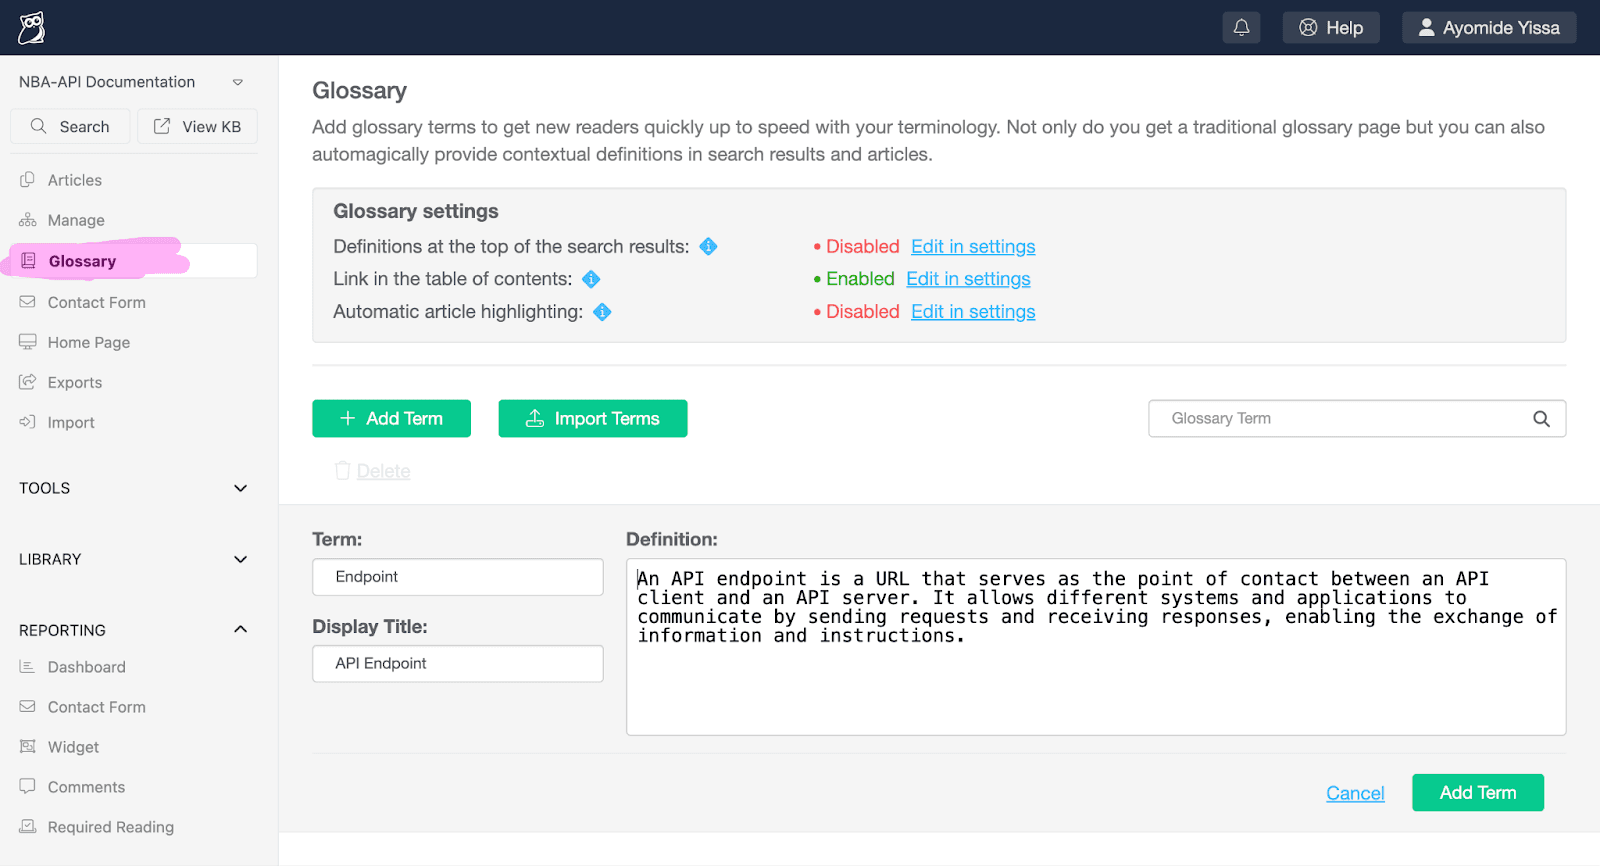Collapse the REPORTING section chevron

click(240, 629)
